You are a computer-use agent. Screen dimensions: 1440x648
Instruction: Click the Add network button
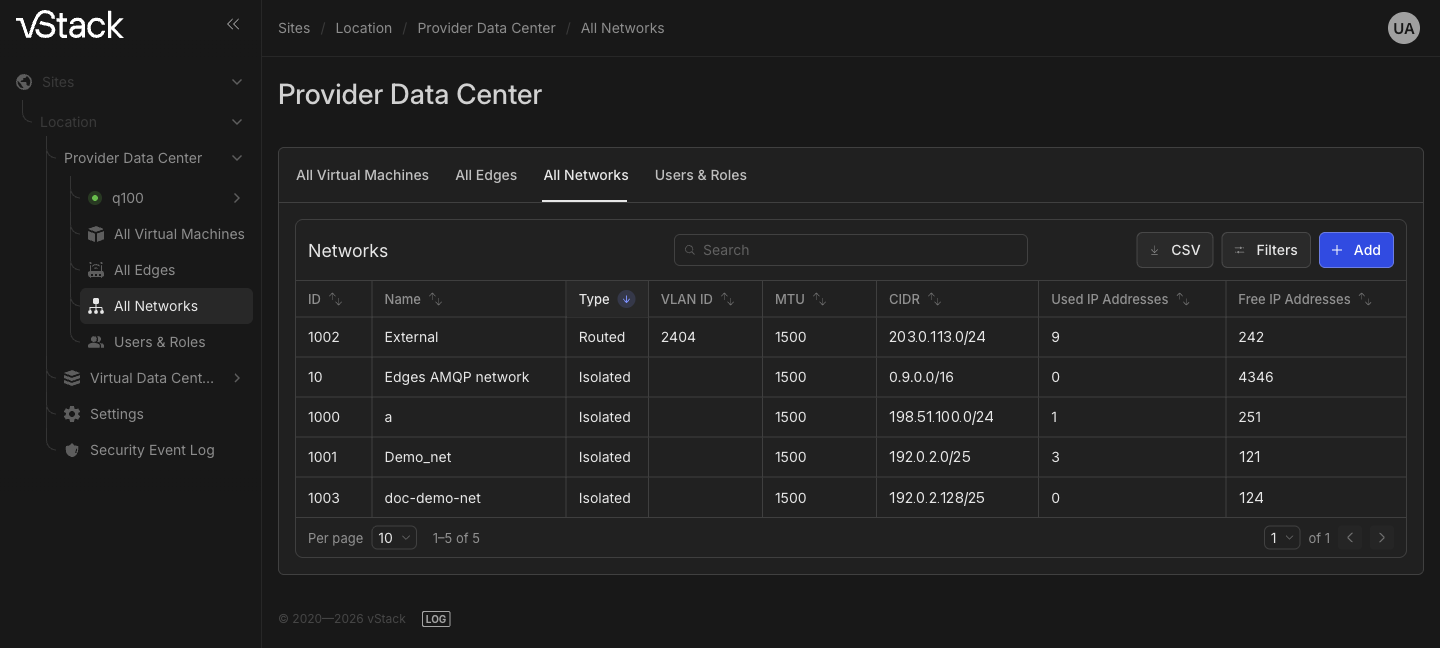pyautogui.click(x=1356, y=250)
